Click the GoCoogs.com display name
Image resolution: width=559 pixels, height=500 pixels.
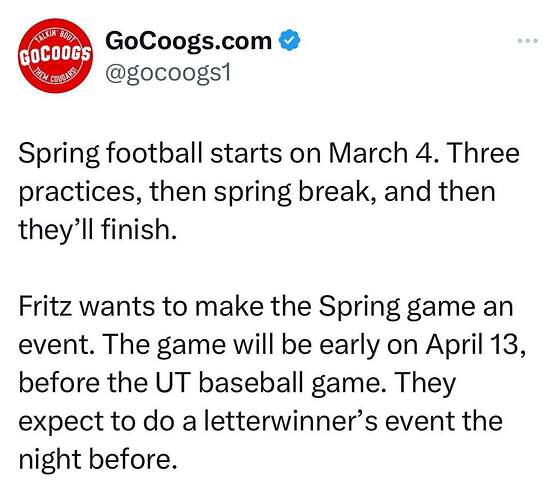pyautogui.click(x=188, y=41)
